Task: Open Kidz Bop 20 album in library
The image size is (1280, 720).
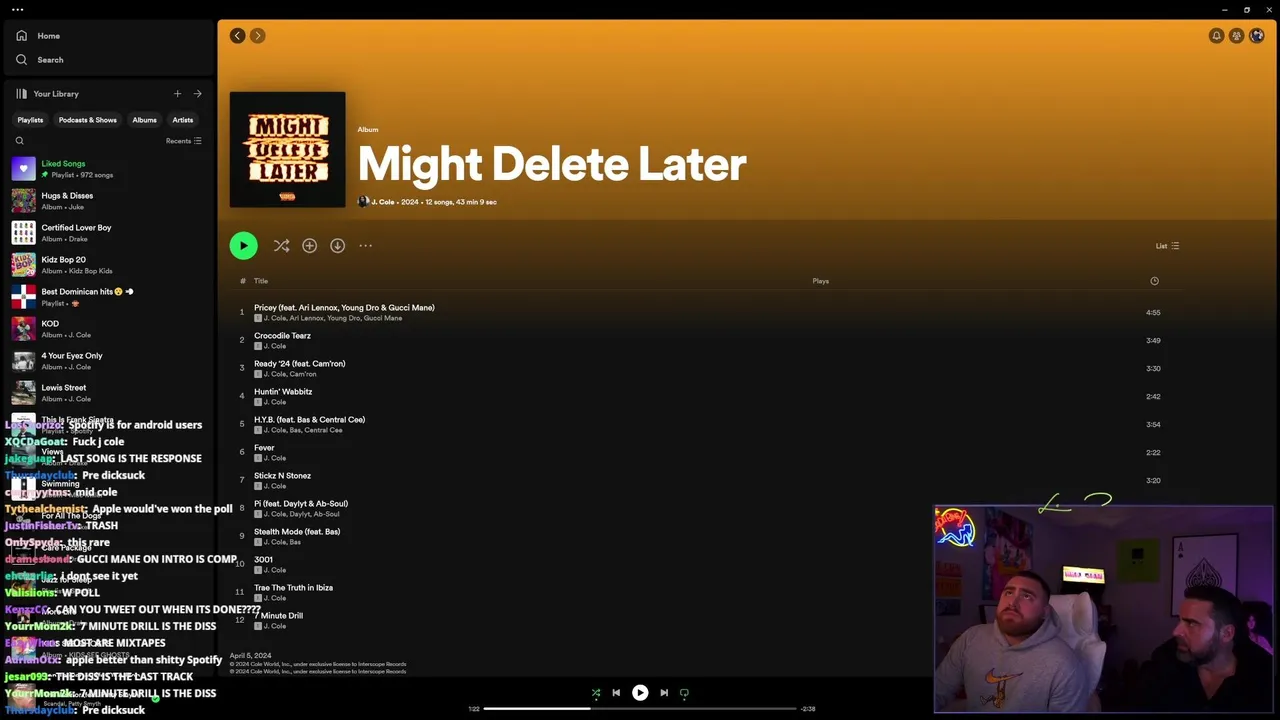Action: coord(107,265)
